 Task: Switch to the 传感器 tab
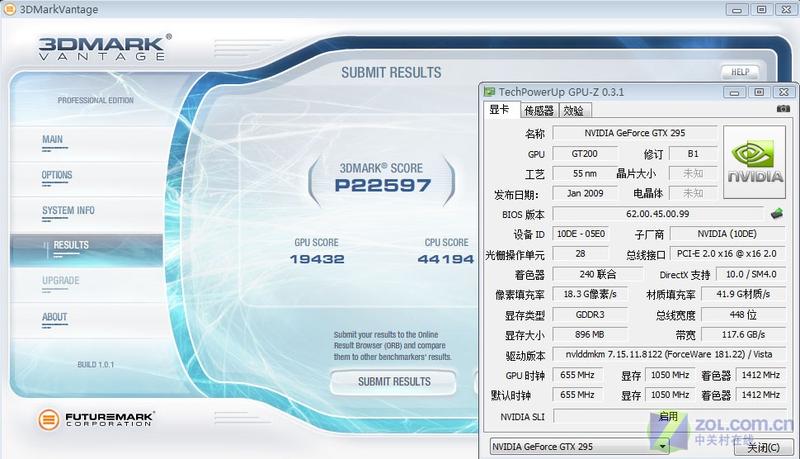[x=539, y=111]
